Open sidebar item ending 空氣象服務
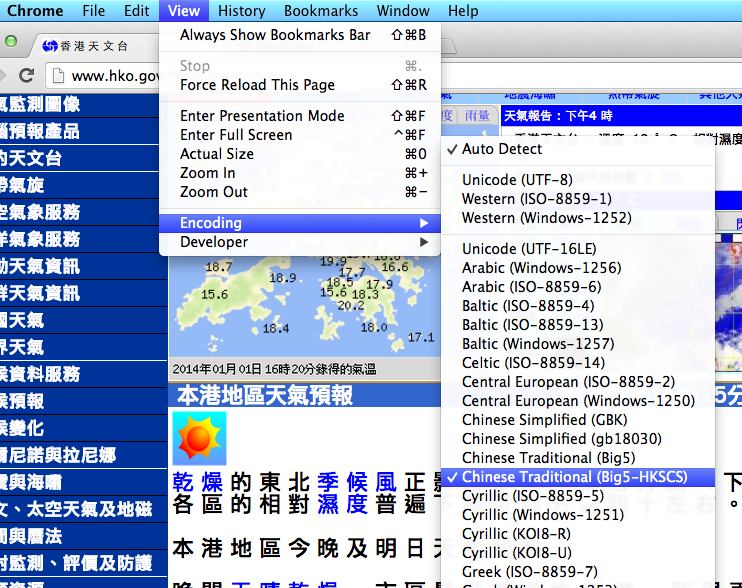This screenshot has width=742, height=588. click(79, 212)
